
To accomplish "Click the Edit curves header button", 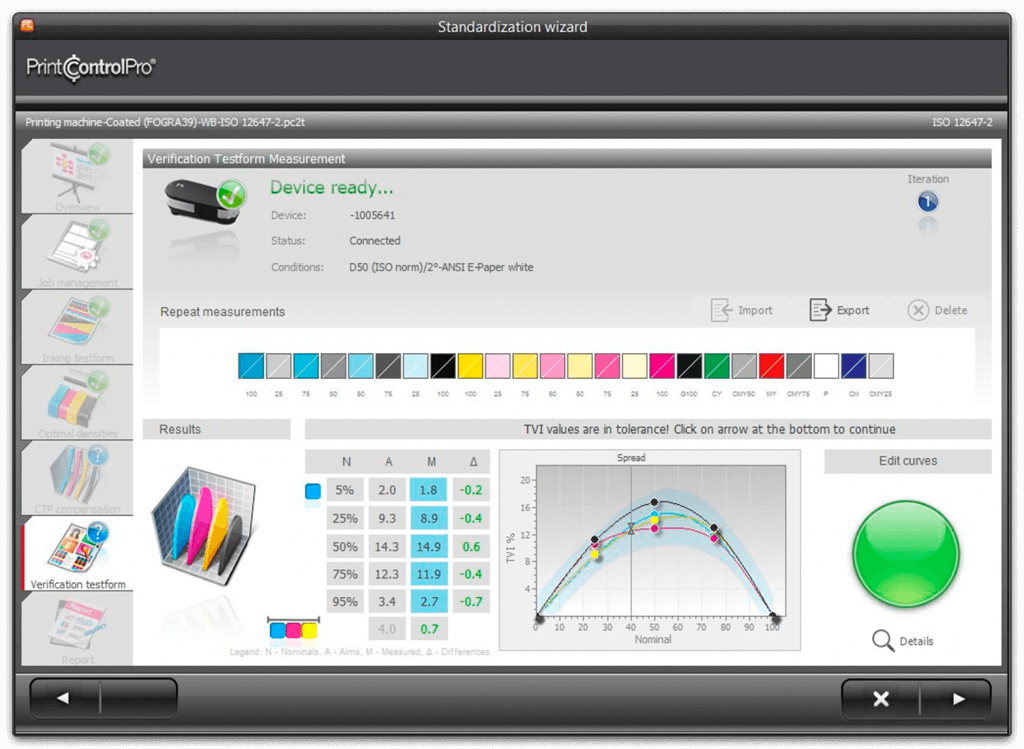I will pos(907,461).
